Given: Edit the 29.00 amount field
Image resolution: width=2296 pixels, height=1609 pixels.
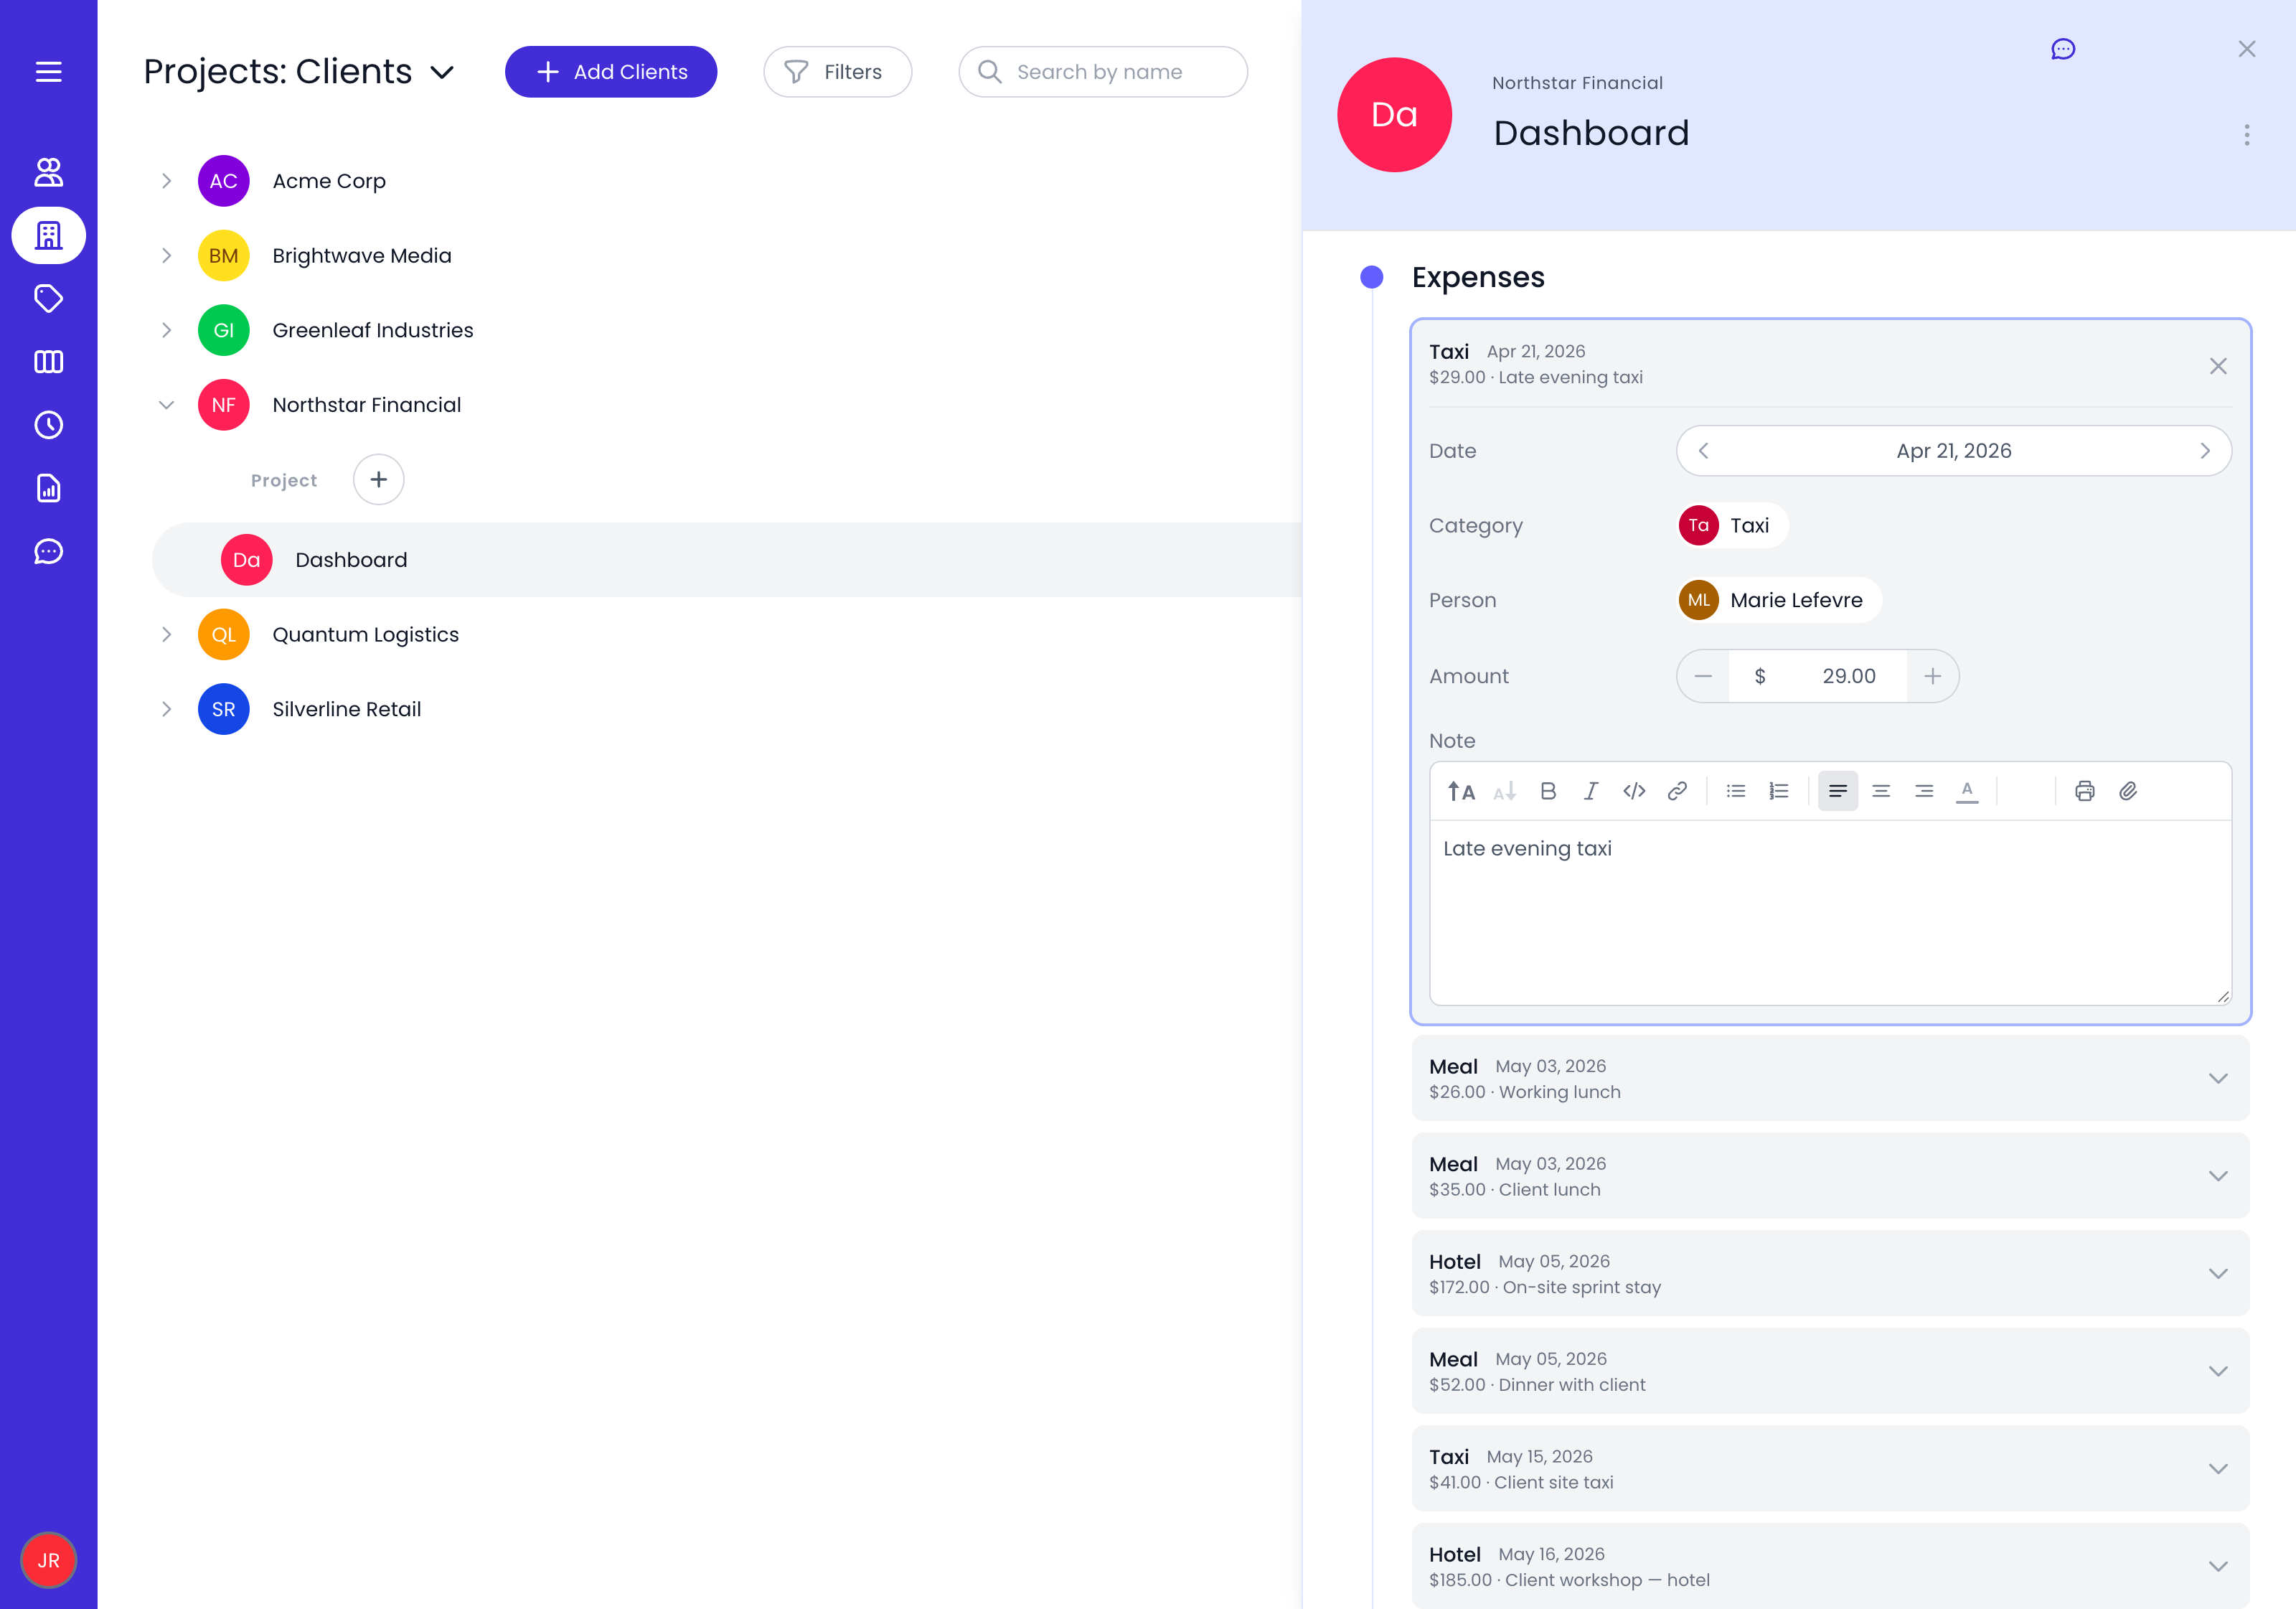Looking at the screenshot, I should (x=1848, y=676).
